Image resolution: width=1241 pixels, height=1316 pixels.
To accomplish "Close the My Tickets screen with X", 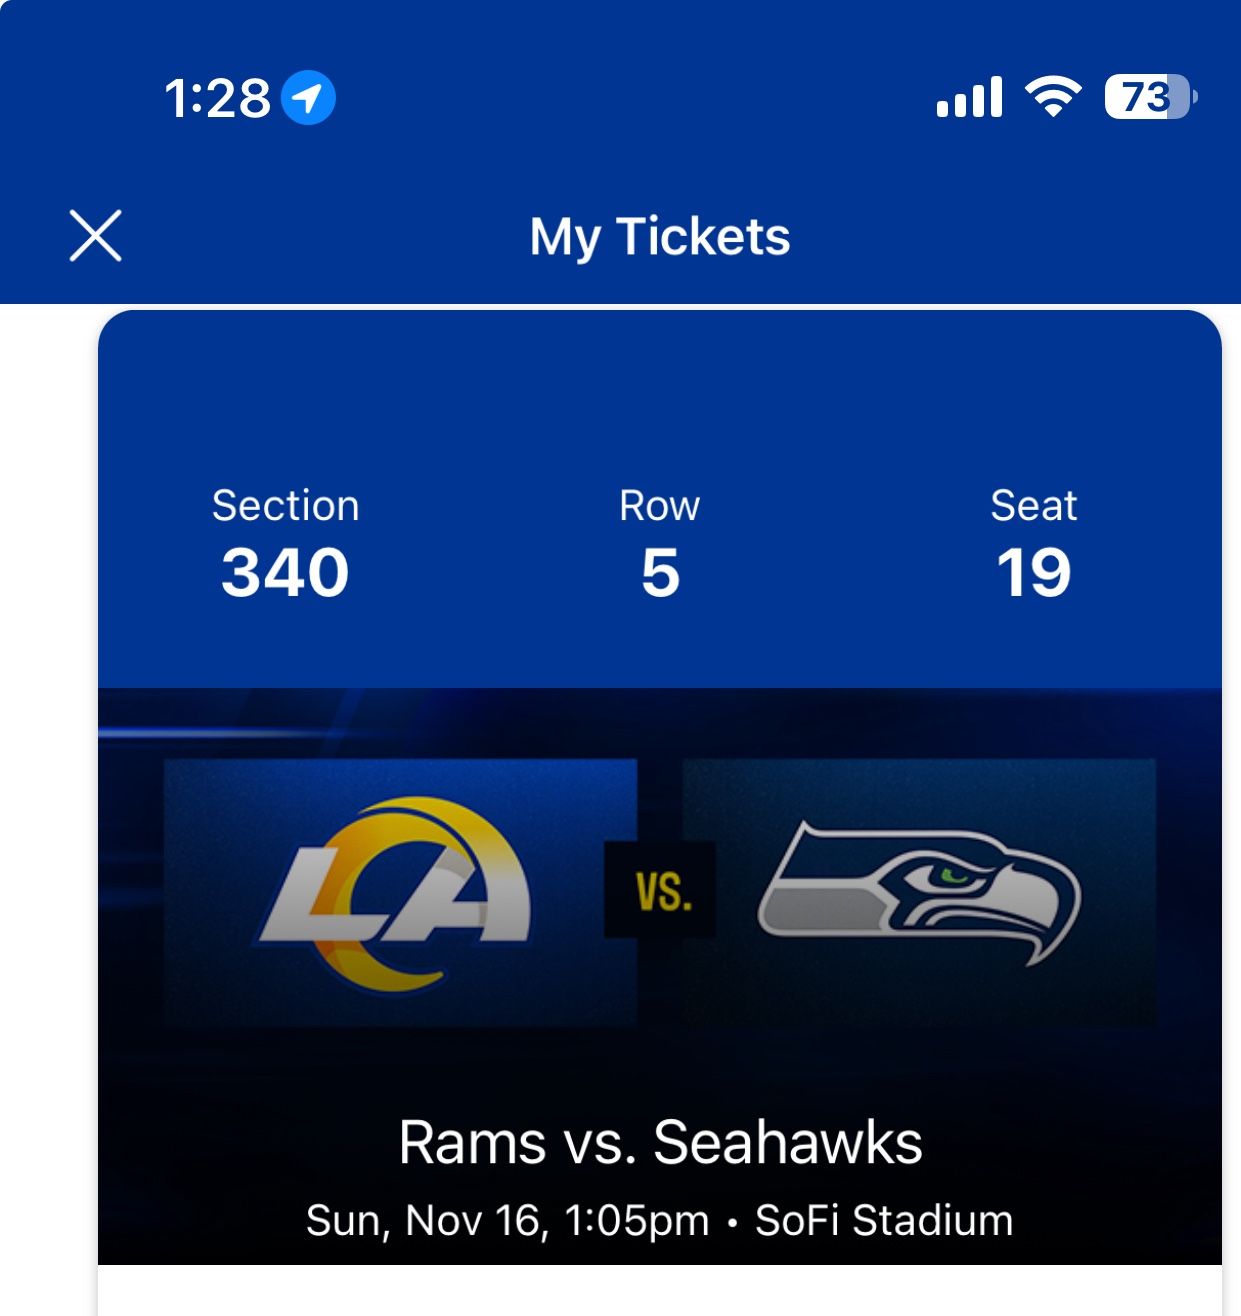I will (96, 236).
